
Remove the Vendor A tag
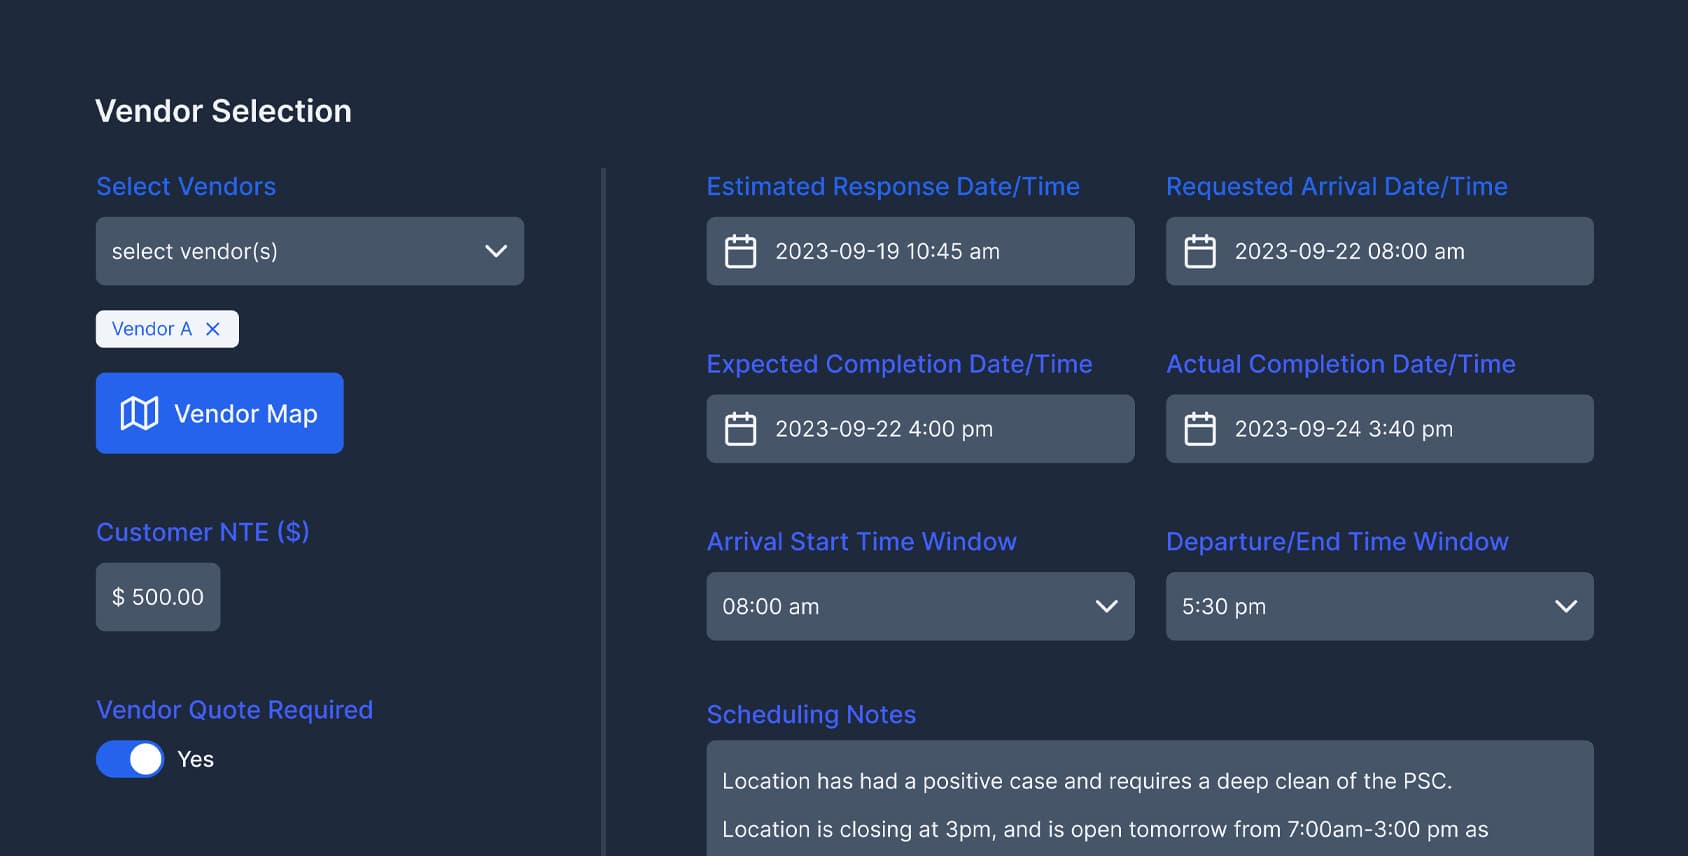[213, 329]
